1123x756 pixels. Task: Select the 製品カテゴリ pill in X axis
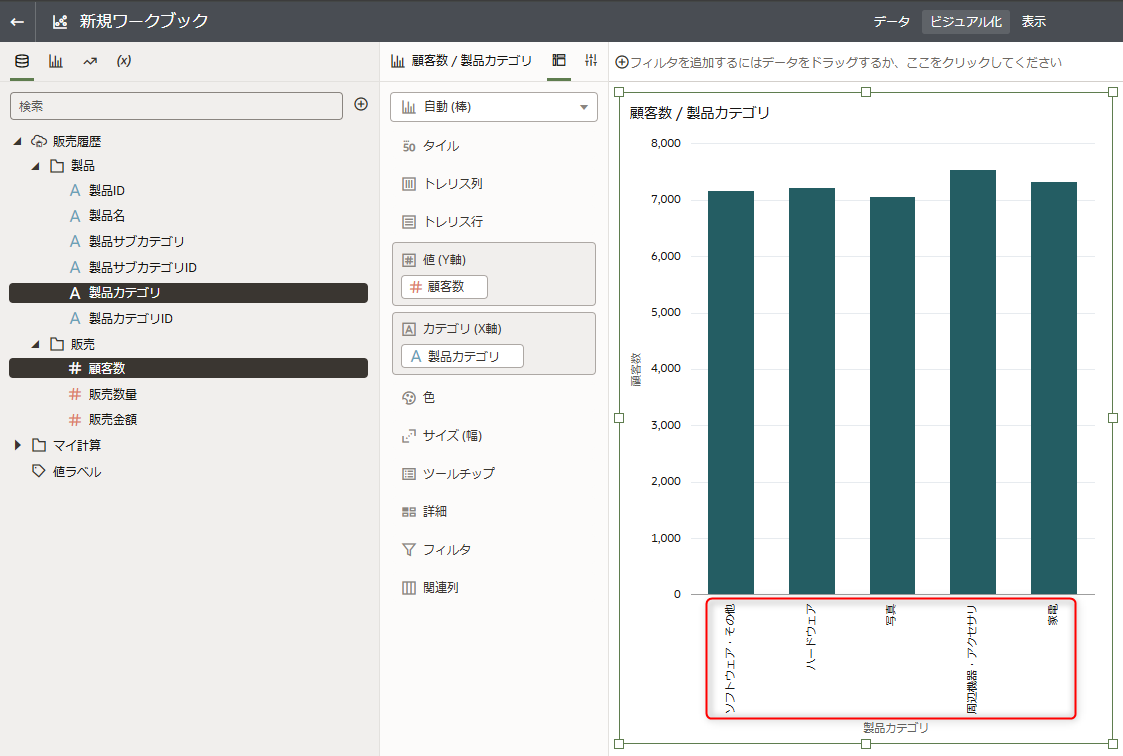462,356
